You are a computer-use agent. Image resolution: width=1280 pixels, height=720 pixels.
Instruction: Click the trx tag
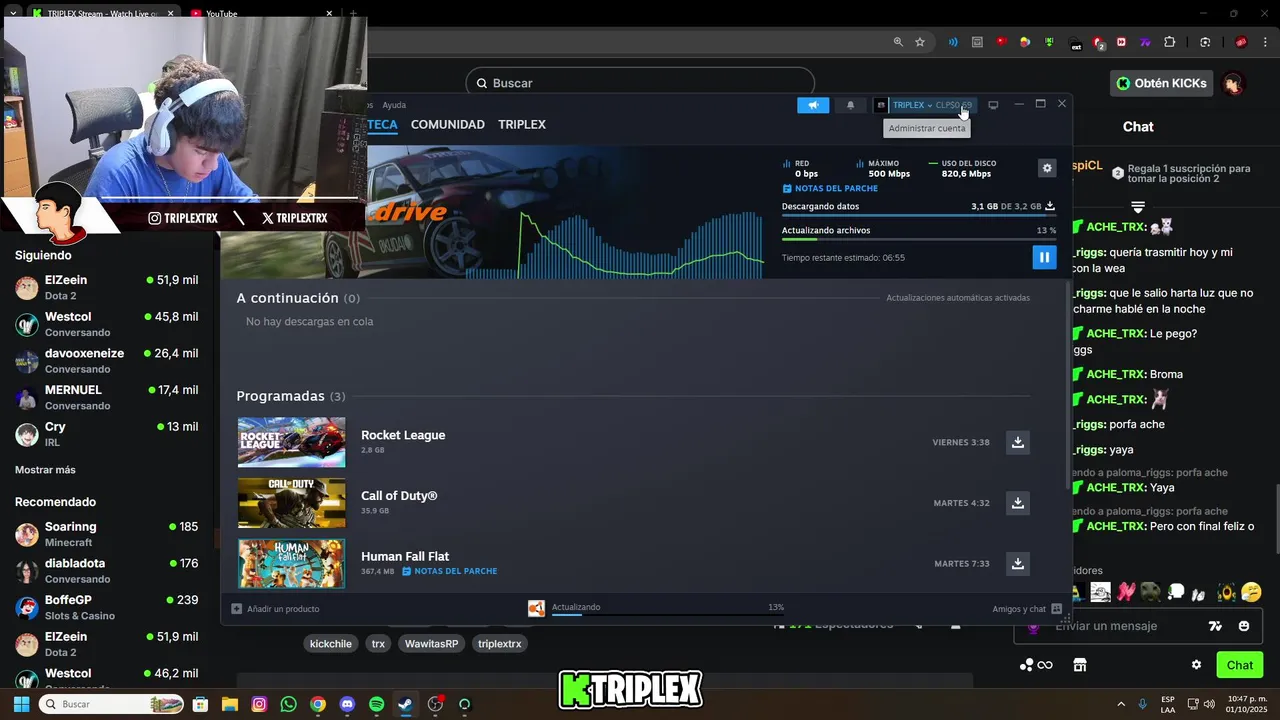[378, 644]
